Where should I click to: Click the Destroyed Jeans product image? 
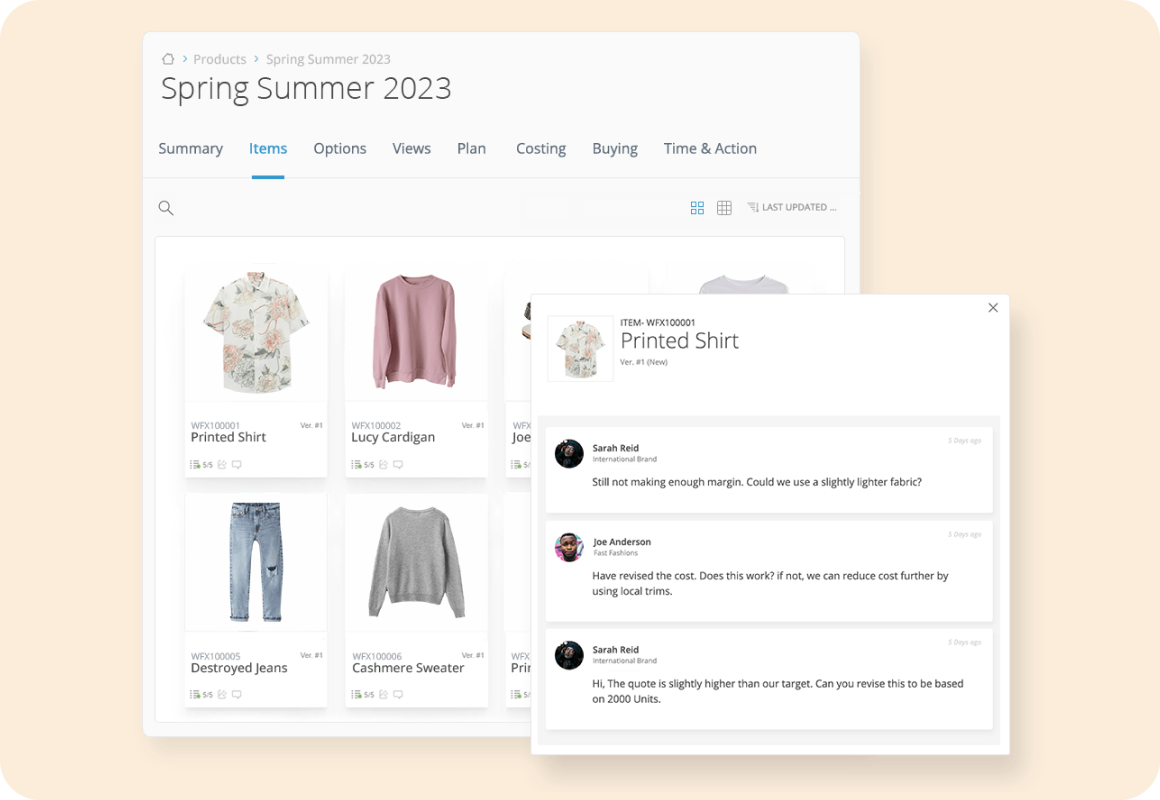pos(255,562)
